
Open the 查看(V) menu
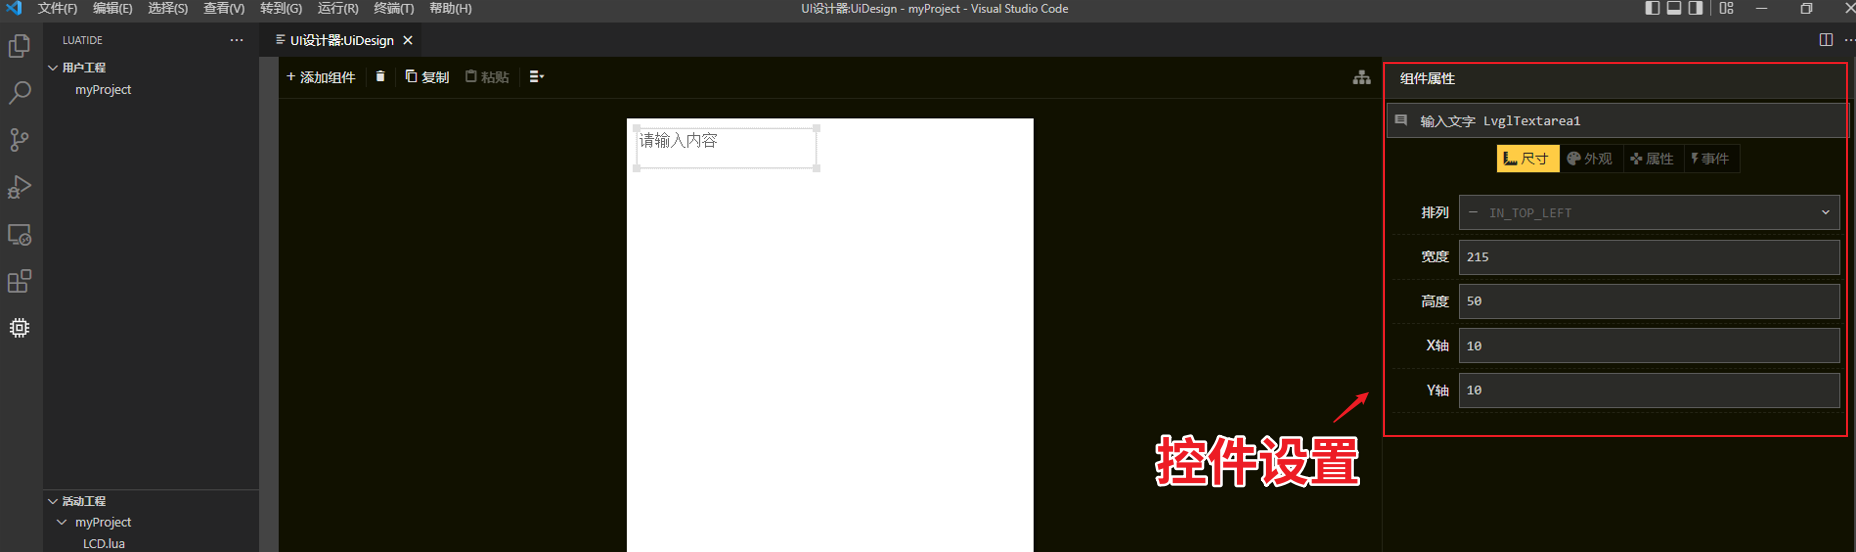224,8
